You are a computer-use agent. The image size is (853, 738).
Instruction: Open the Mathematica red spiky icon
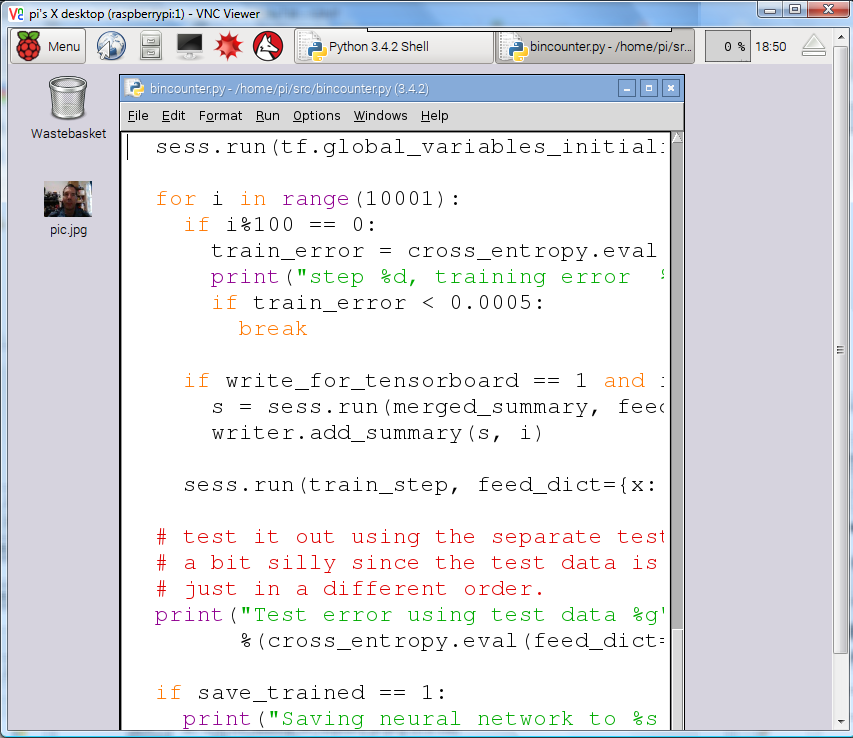click(230, 46)
